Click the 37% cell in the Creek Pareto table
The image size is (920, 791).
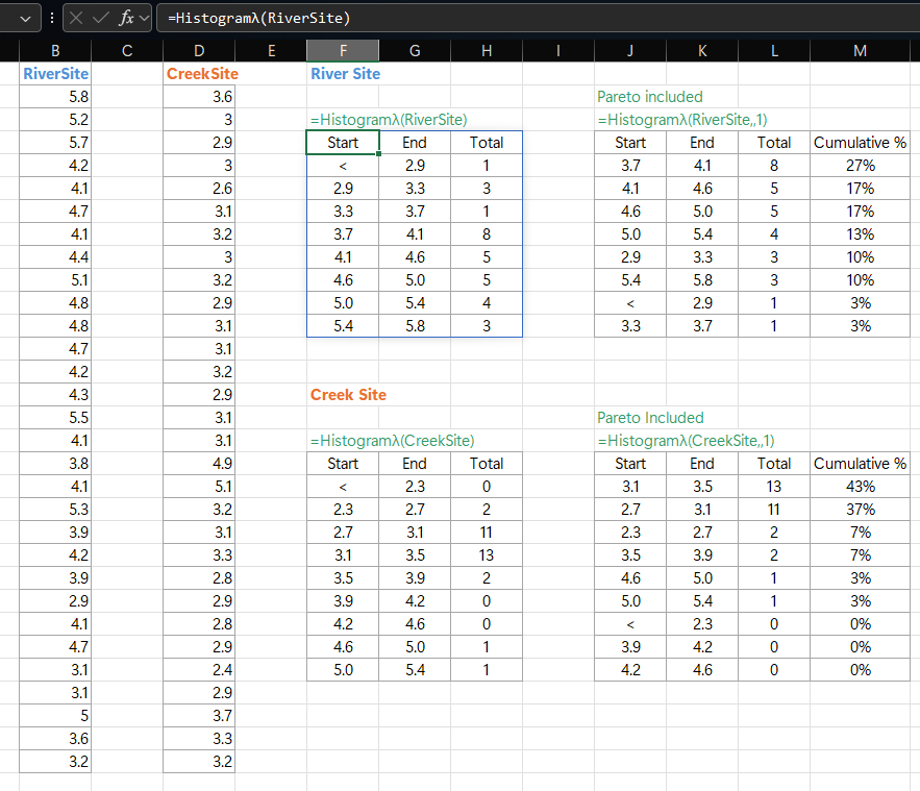point(860,509)
